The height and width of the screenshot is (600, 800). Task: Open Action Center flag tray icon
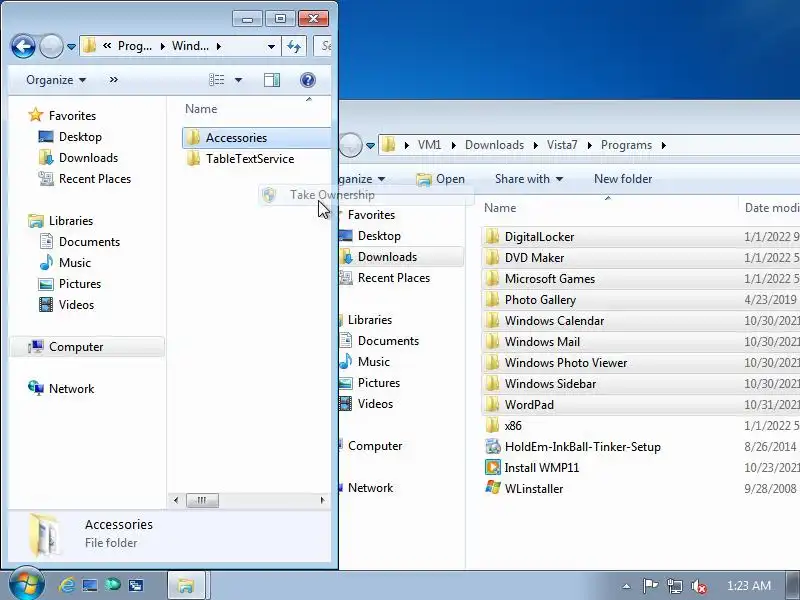click(x=650, y=586)
